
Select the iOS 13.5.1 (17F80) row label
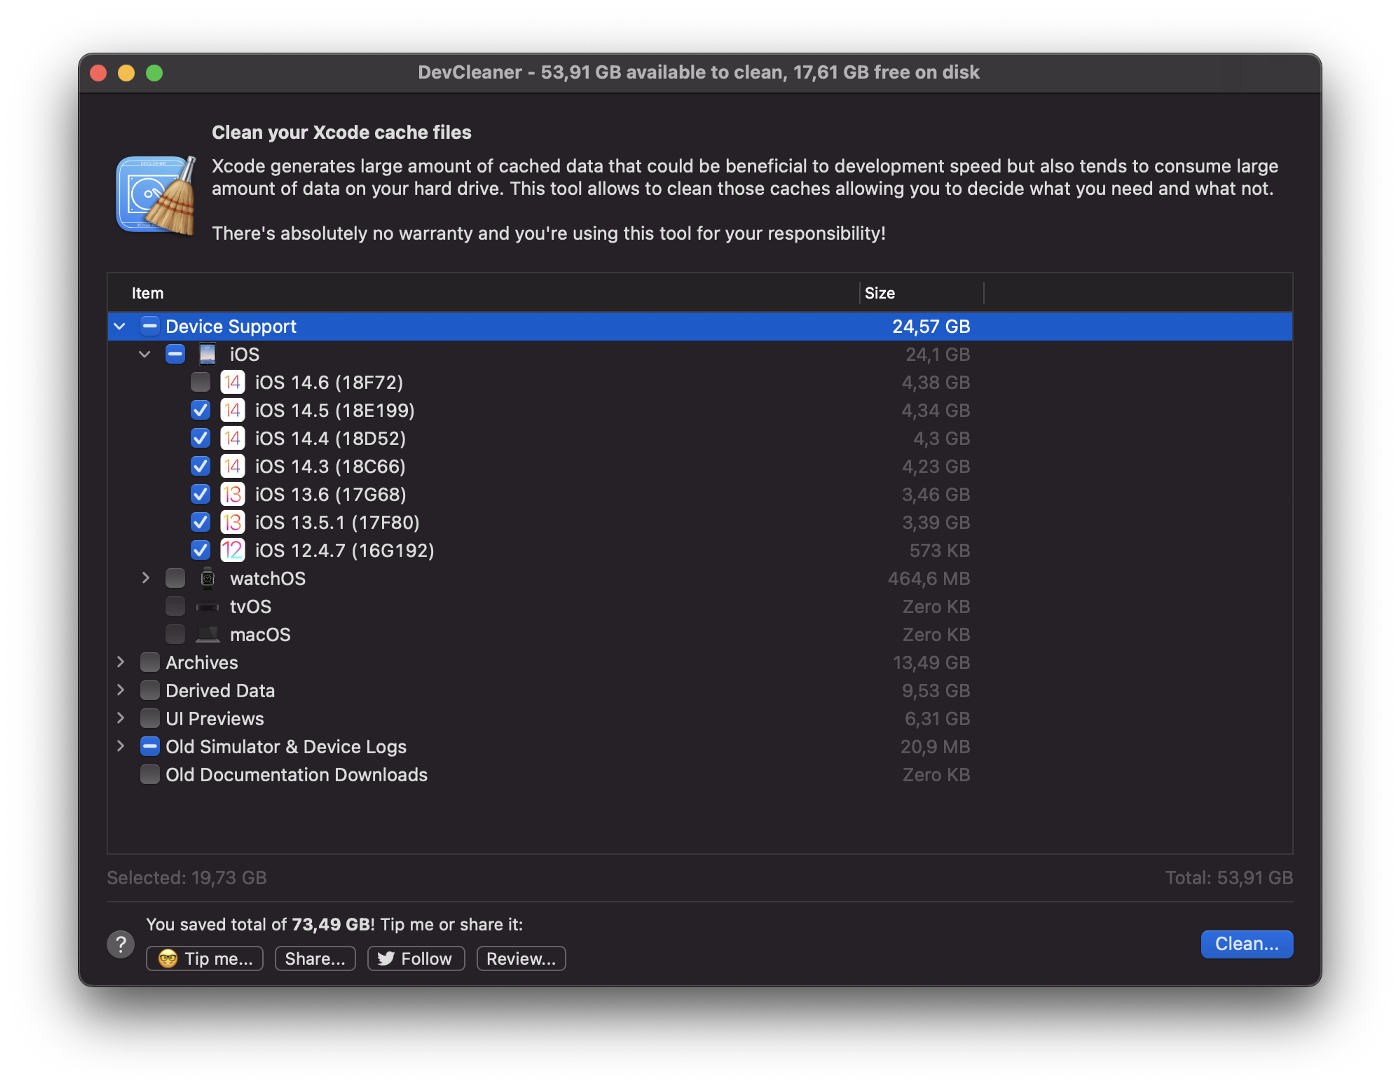[337, 522]
